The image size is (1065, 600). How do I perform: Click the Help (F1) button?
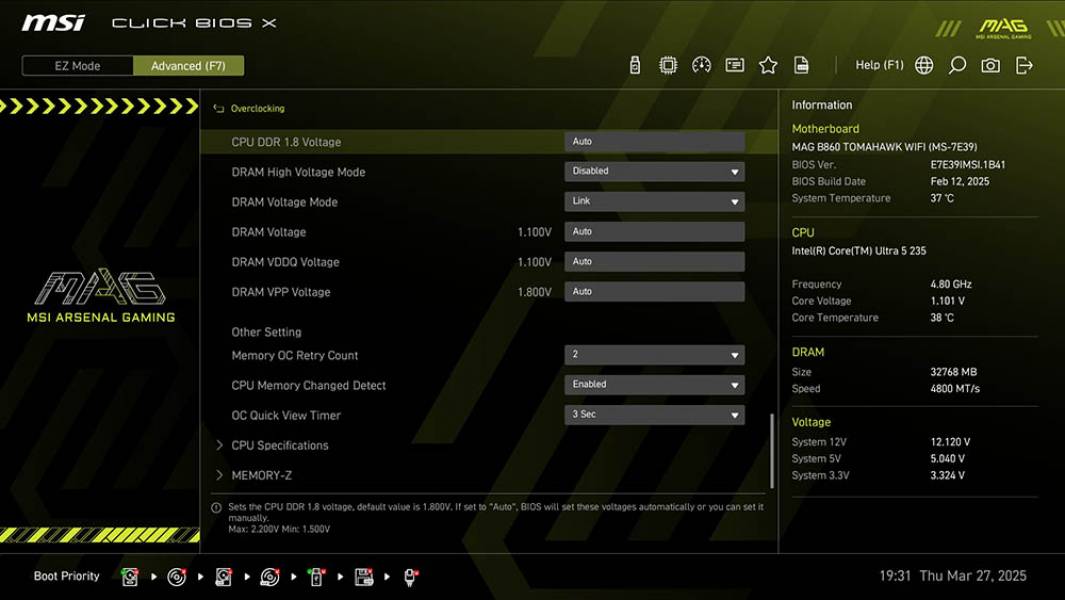point(879,65)
